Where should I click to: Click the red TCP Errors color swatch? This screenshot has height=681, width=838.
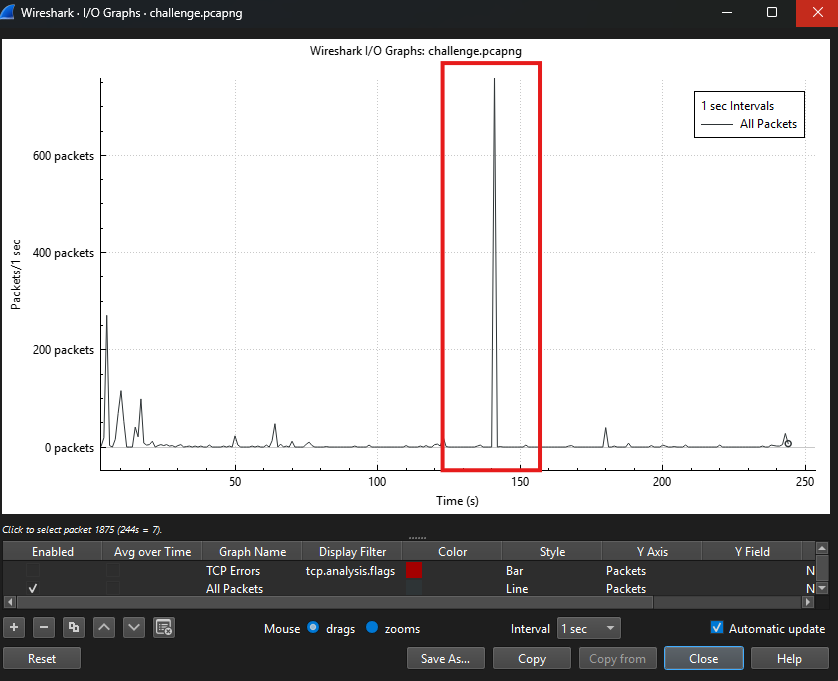click(414, 570)
